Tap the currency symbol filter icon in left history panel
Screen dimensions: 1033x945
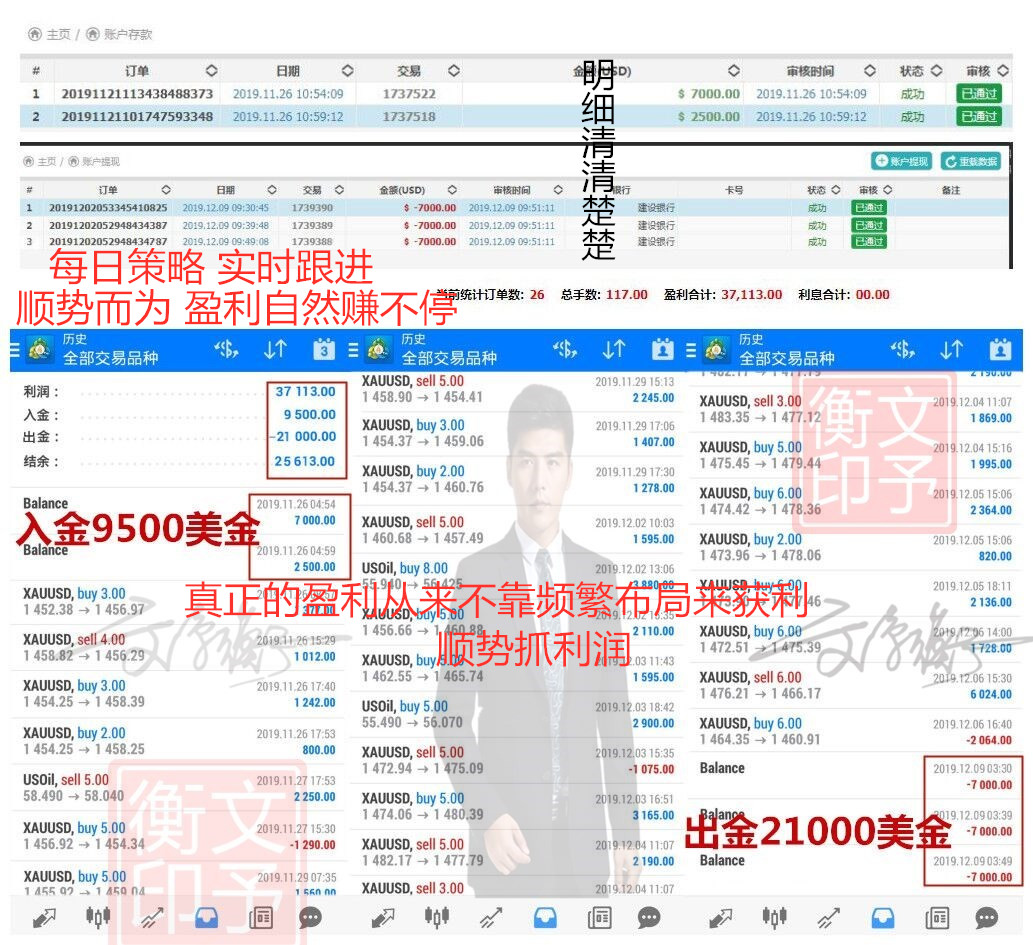tap(226, 349)
